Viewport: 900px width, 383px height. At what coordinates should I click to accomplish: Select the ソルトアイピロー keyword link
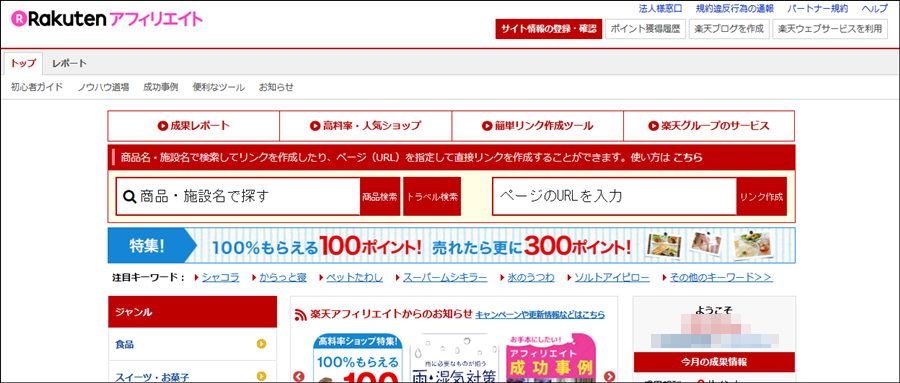tap(612, 278)
